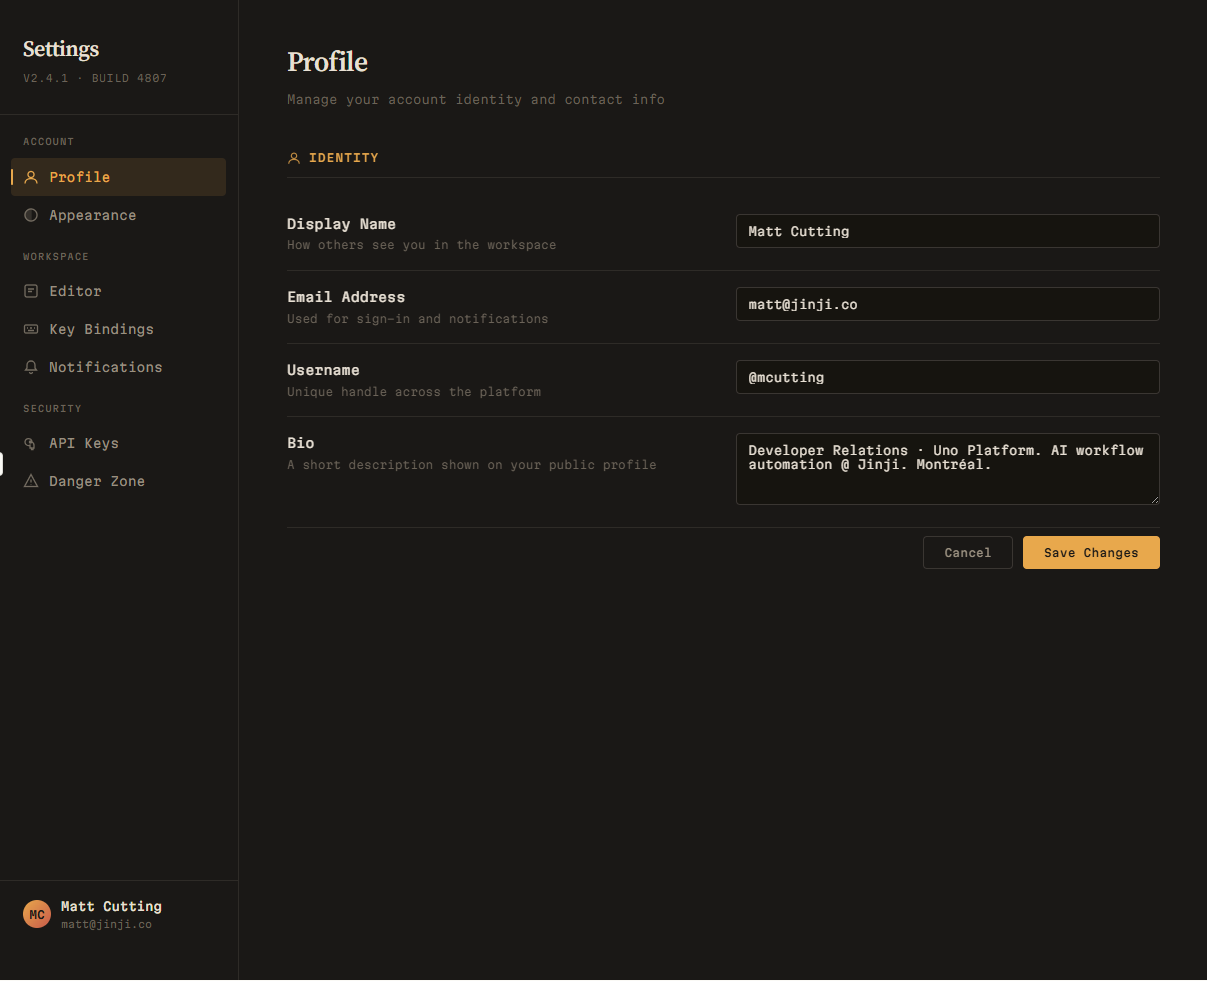Click the Notifications bell icon
1207x981 pixels.
click(31, 367)
